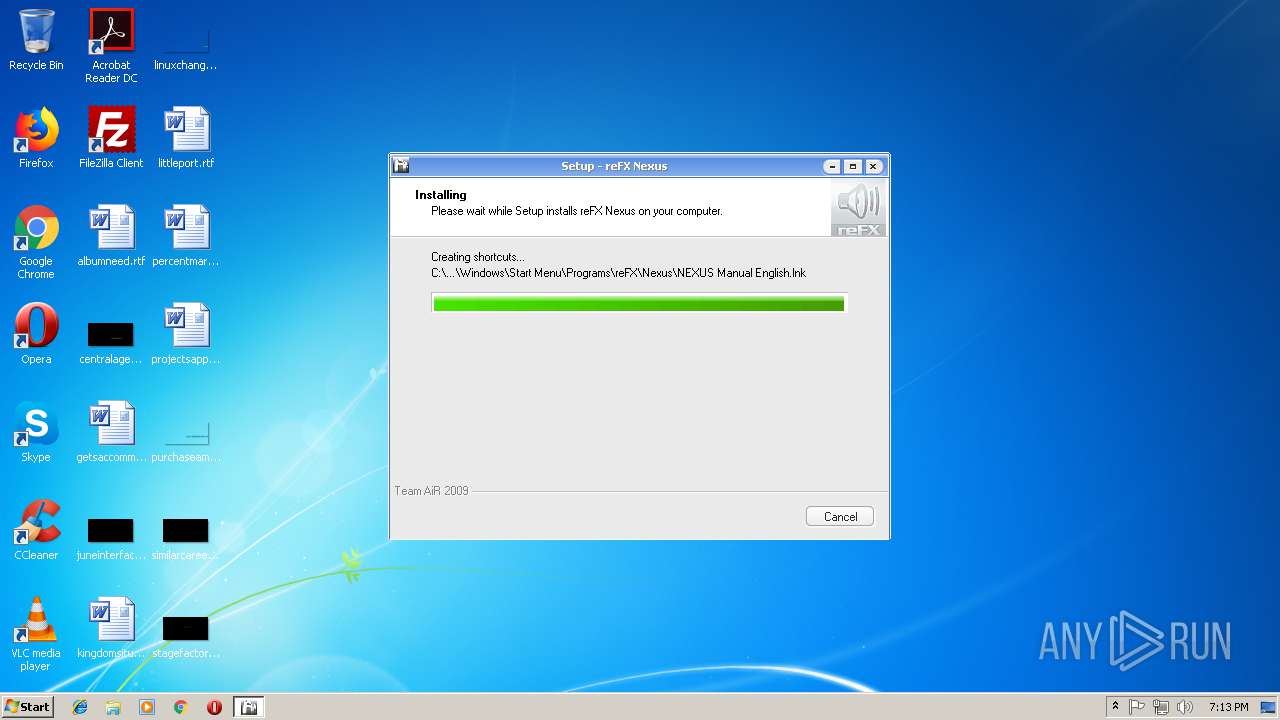Minimize the Setup - reFX Nexus window
1280x720 pixels.
[x=832, y=166]
